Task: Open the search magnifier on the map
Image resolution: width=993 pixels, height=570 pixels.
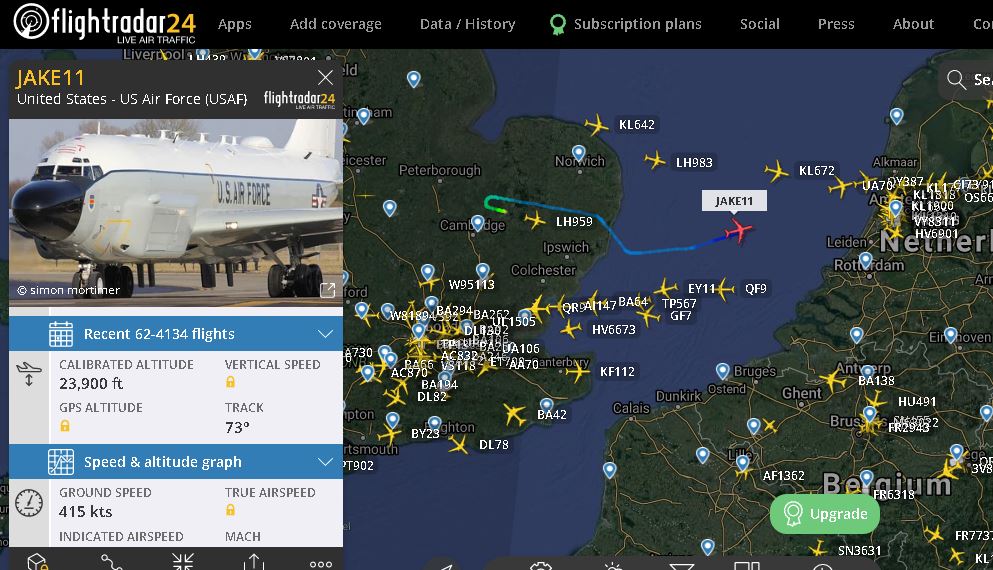Action: coord(955,80)
